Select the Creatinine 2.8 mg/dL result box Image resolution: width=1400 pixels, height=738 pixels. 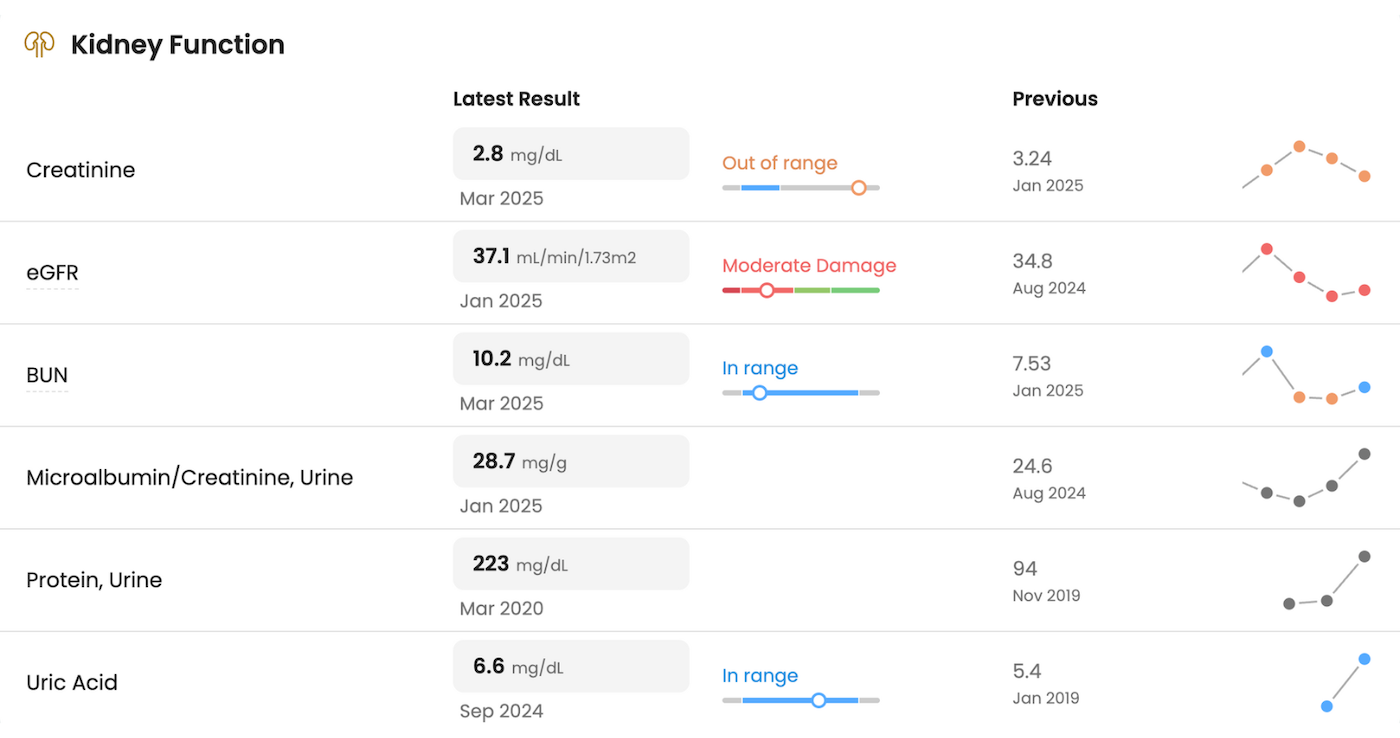(x=571, y=153)
